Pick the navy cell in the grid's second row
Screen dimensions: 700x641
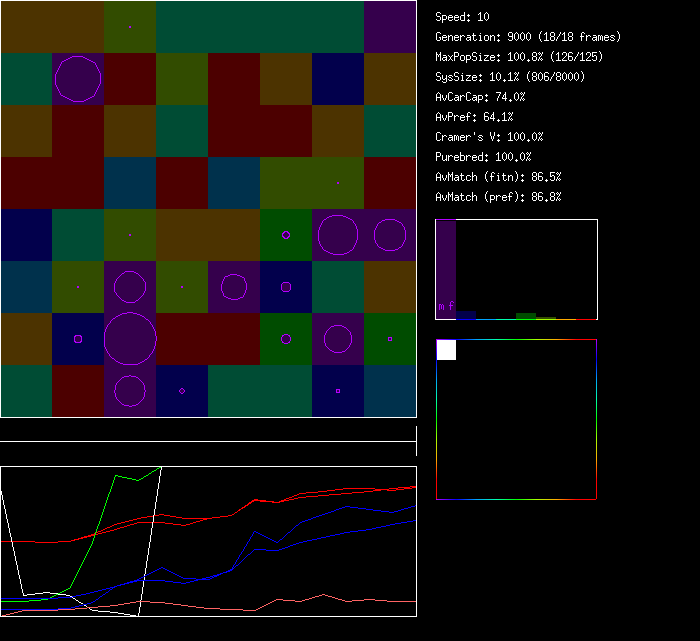338,78
